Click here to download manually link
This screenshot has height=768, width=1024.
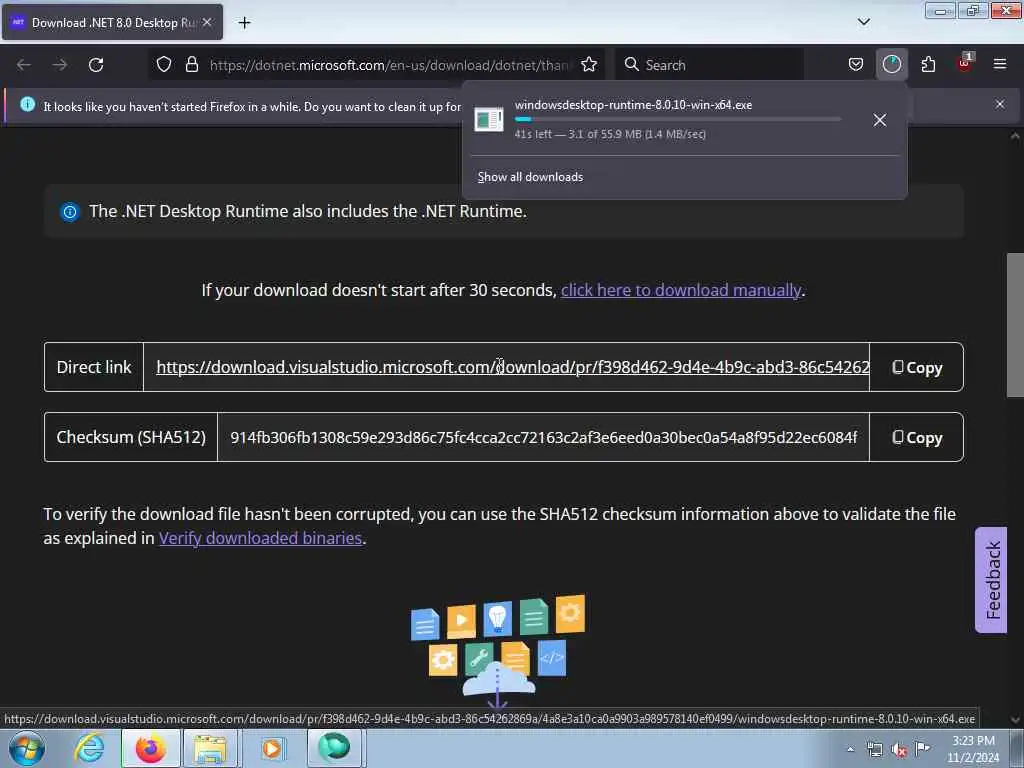tap(681, 290)
